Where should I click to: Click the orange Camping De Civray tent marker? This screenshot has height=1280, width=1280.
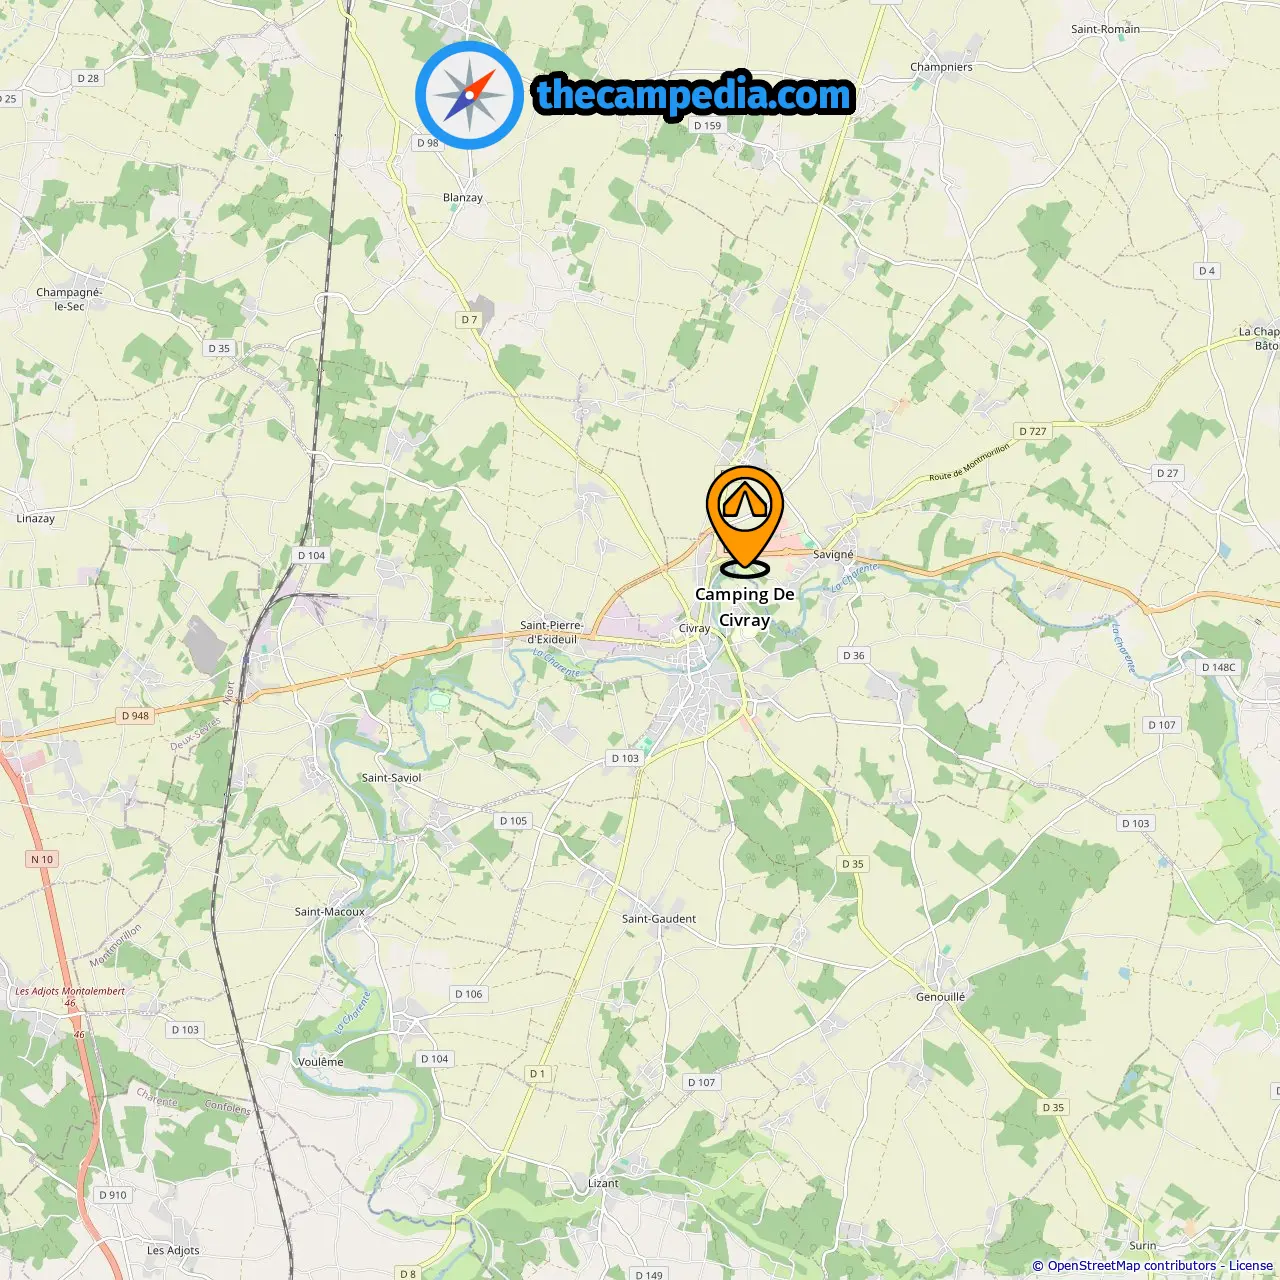point(745,521)
